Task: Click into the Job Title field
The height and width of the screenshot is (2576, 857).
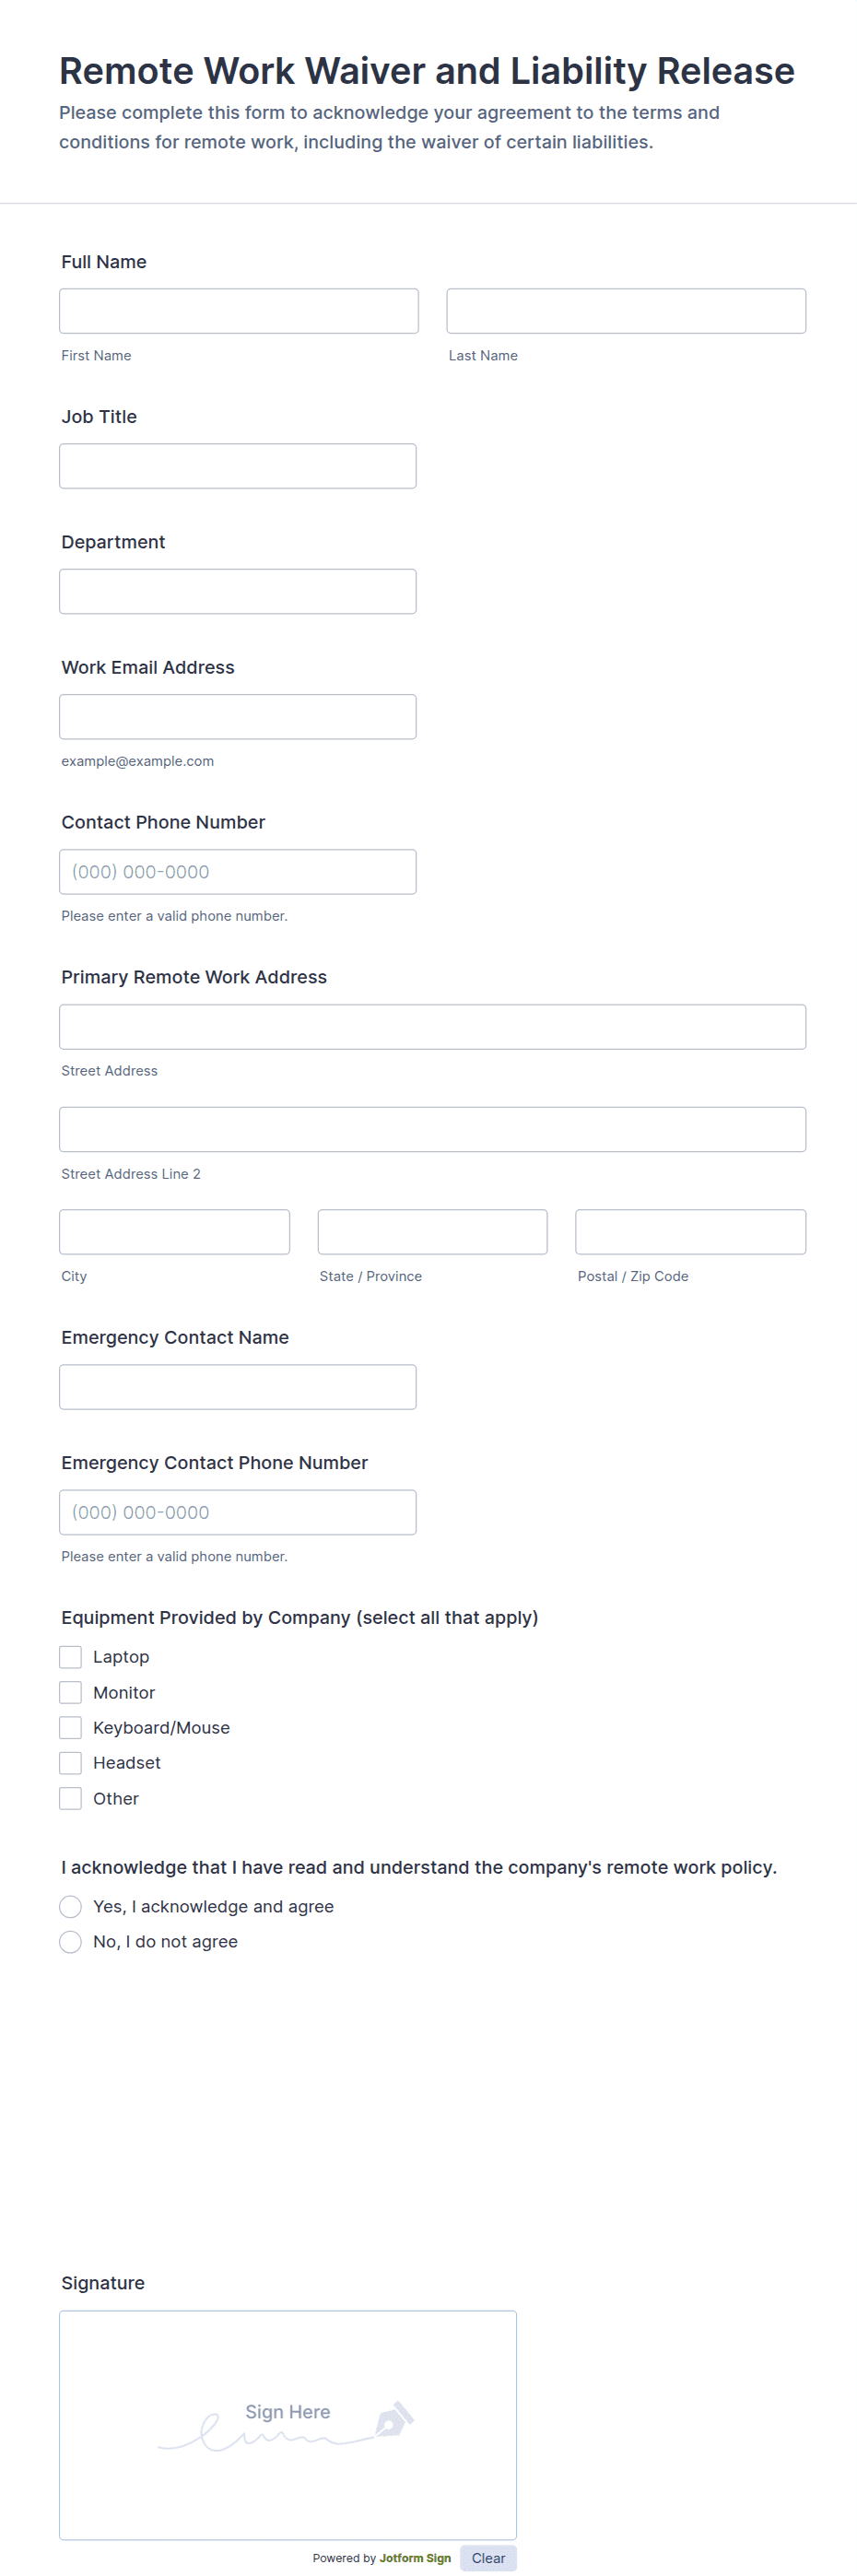Action: pyautogui.click(x=238, y=466)
